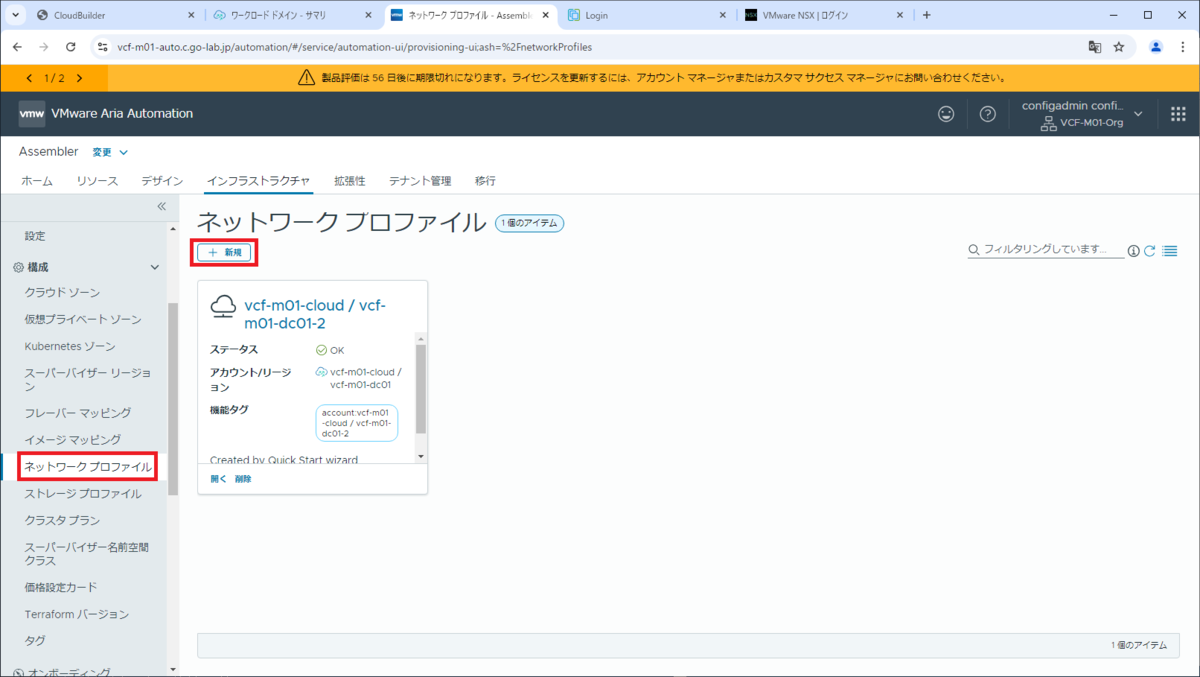1200x677 pixels.
Task: Open the browser three-dot menu
Action: pos(1182,47)
